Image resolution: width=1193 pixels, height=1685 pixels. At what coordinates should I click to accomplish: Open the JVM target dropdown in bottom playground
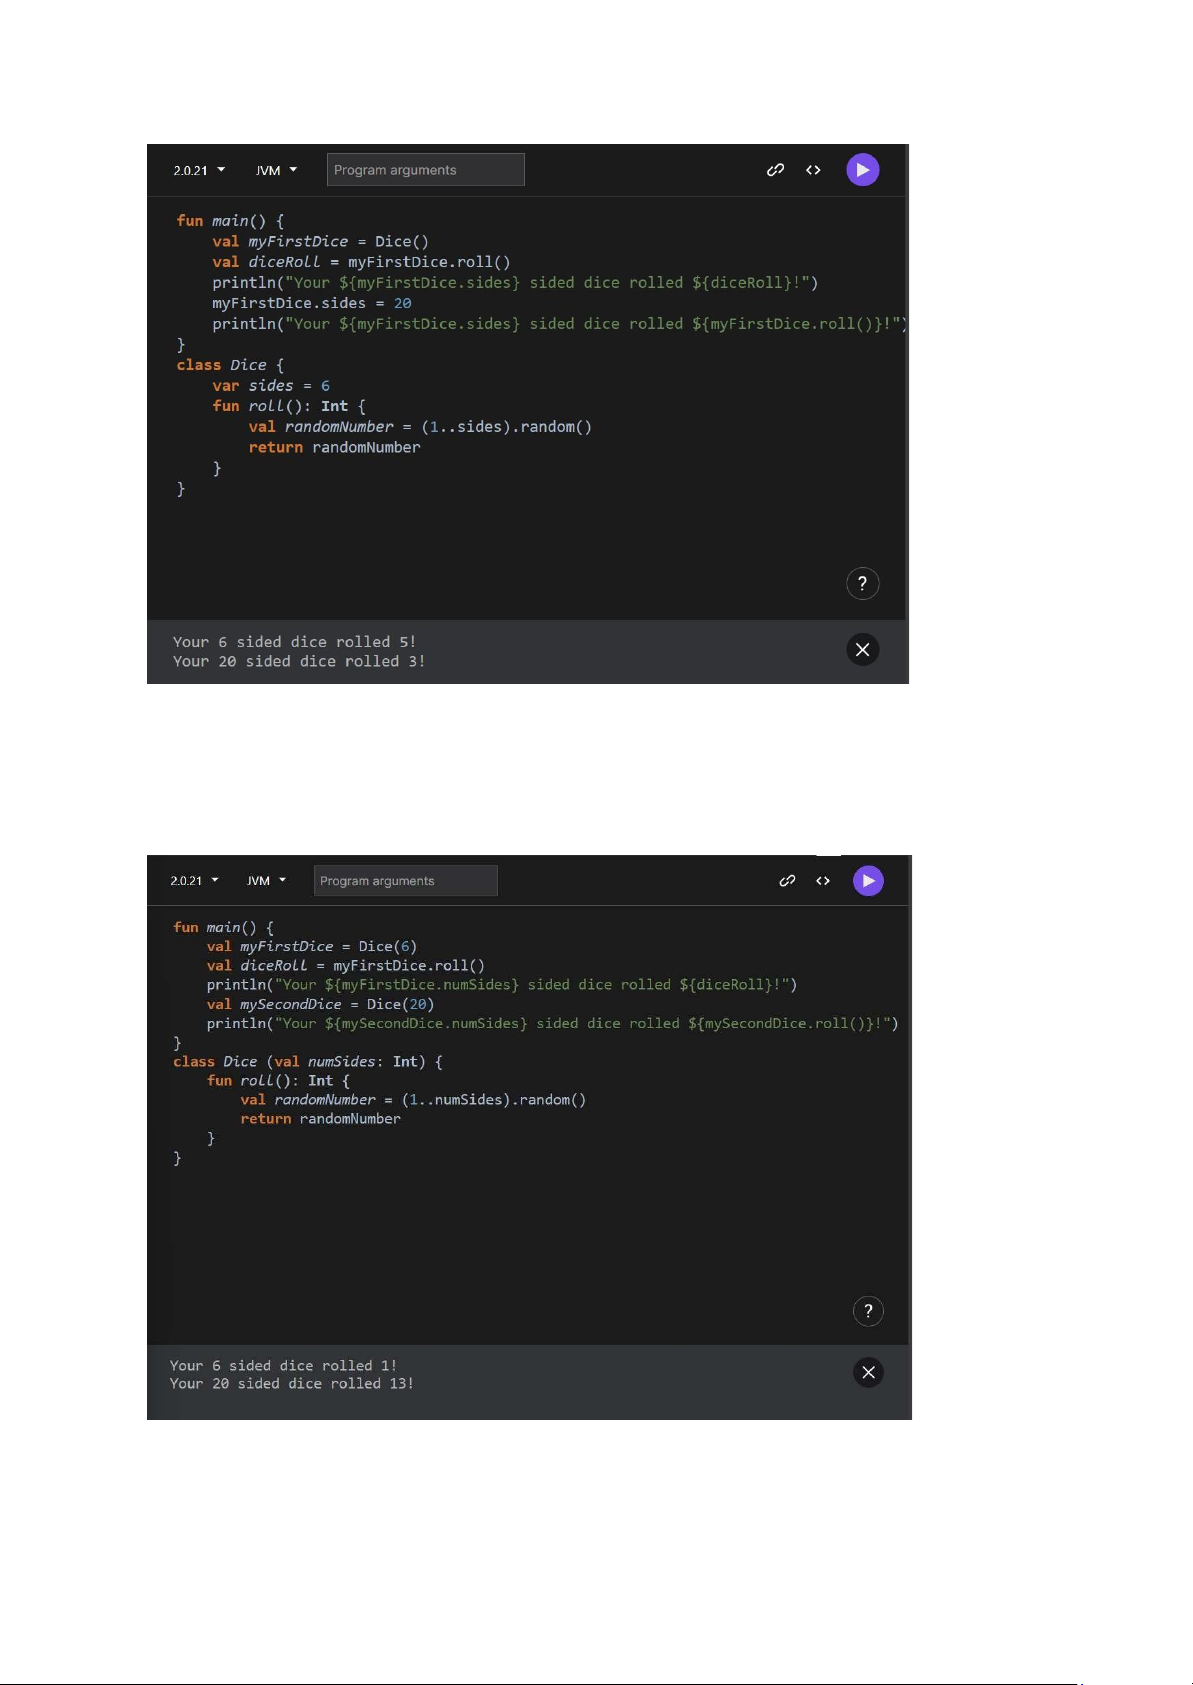(266, 881)
